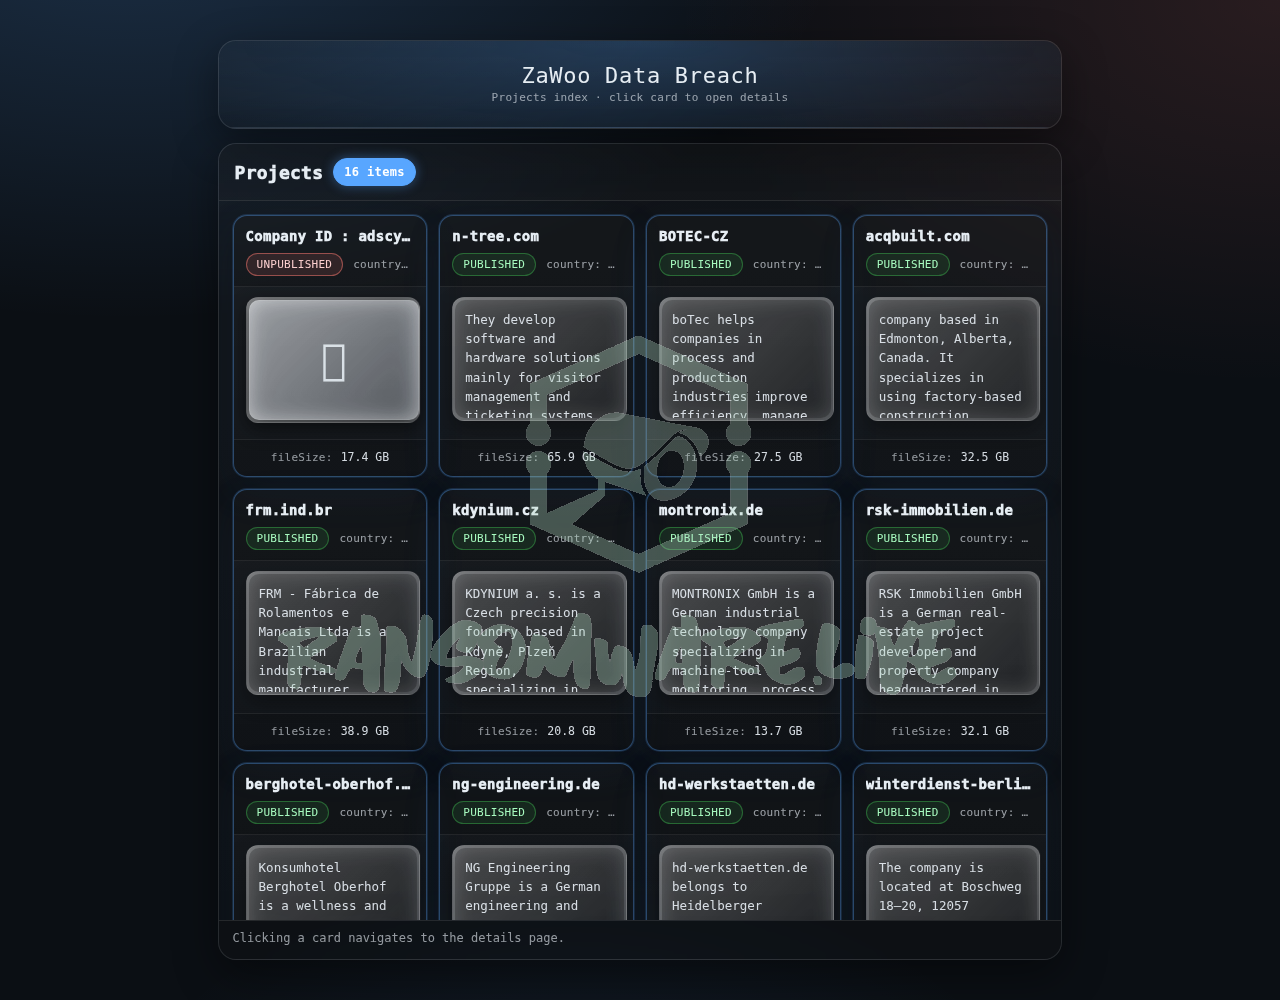
Task: Open the berghotel-oberhof project title
Action: [x=328, y=784]
